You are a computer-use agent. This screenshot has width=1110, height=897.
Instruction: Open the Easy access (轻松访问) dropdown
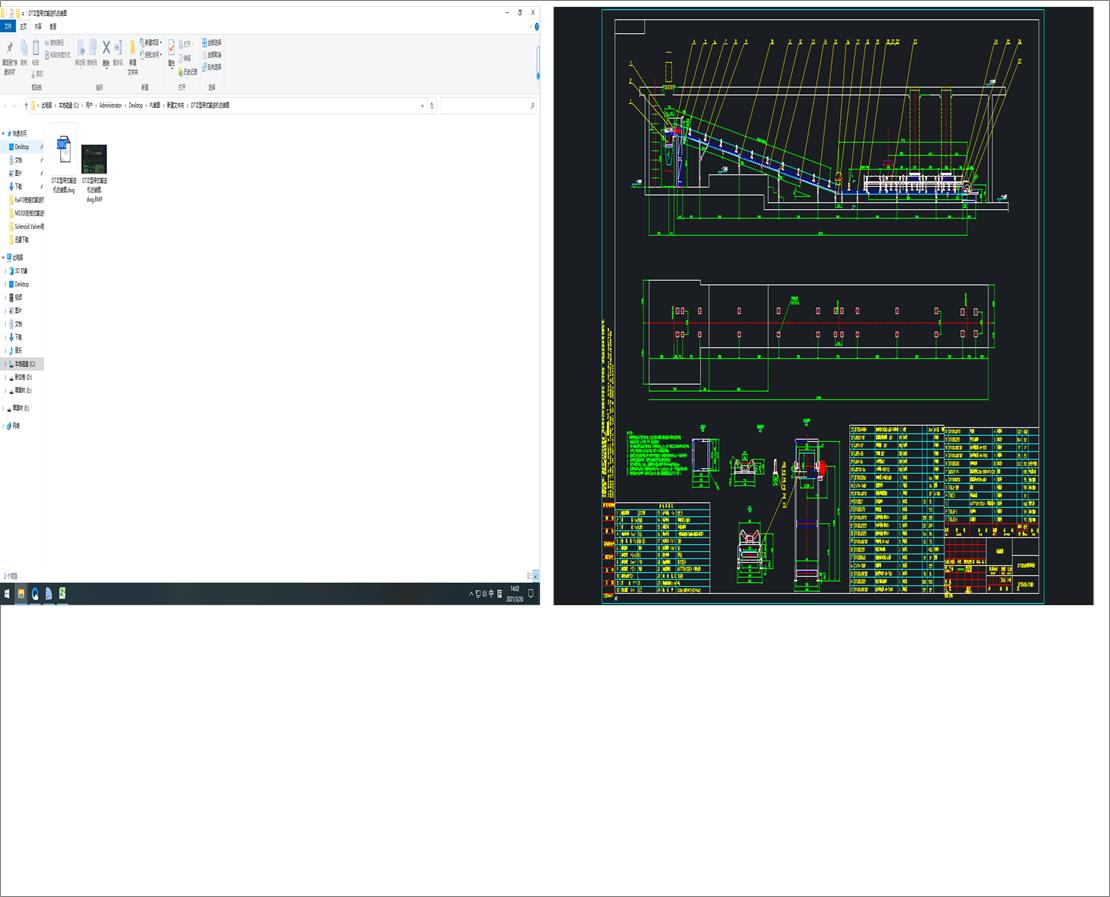151,55
